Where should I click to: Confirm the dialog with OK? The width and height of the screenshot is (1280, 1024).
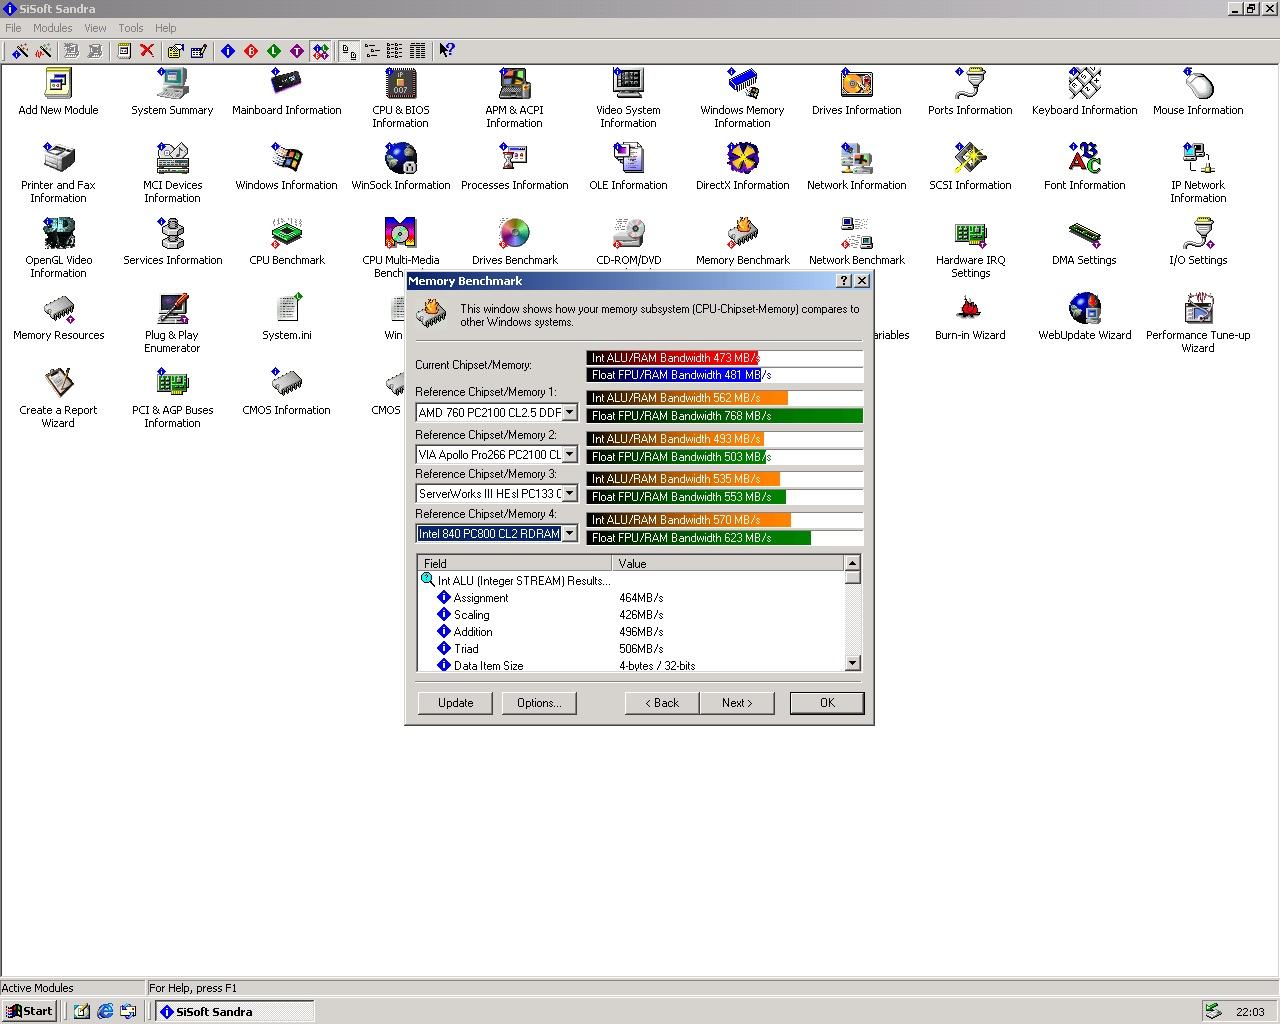pyautogui.click(x=827, y=703)
